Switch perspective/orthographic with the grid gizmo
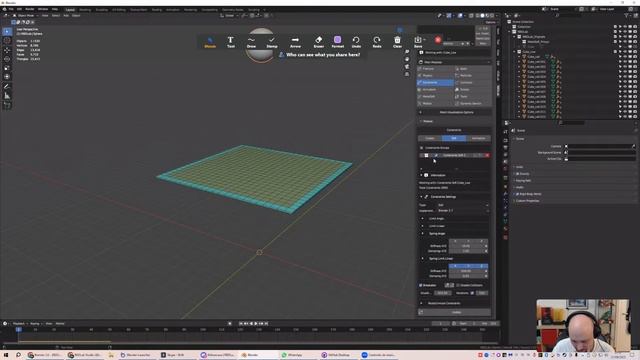The image size is (640, 360). point(407,74)
